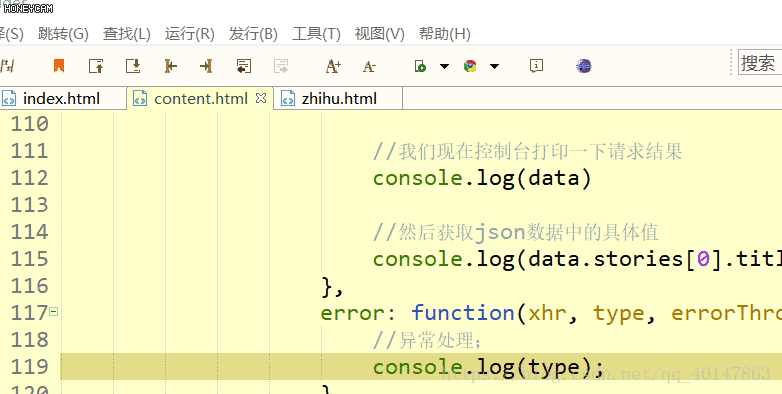The width and height of the screenshot is (782, 394).
Task: Click the right-pointing arrow bar icon
Action: [x=206, y=66]
